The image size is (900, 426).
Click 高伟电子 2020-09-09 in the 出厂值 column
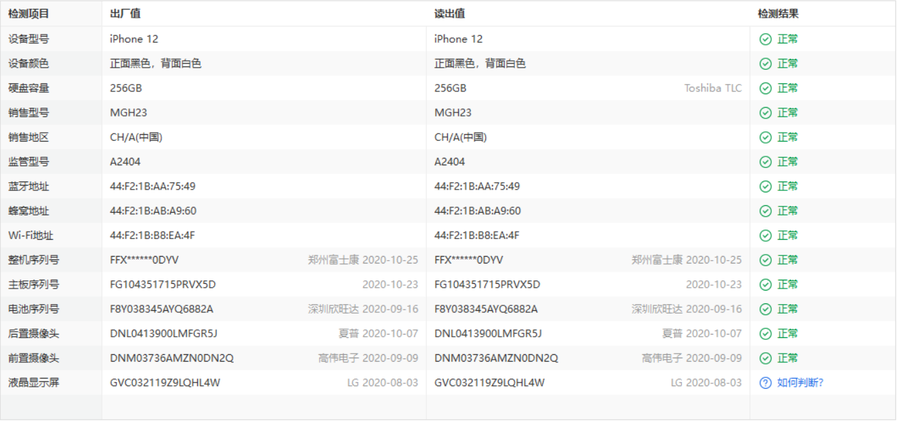pyautogui.click(x=368, y=358)
